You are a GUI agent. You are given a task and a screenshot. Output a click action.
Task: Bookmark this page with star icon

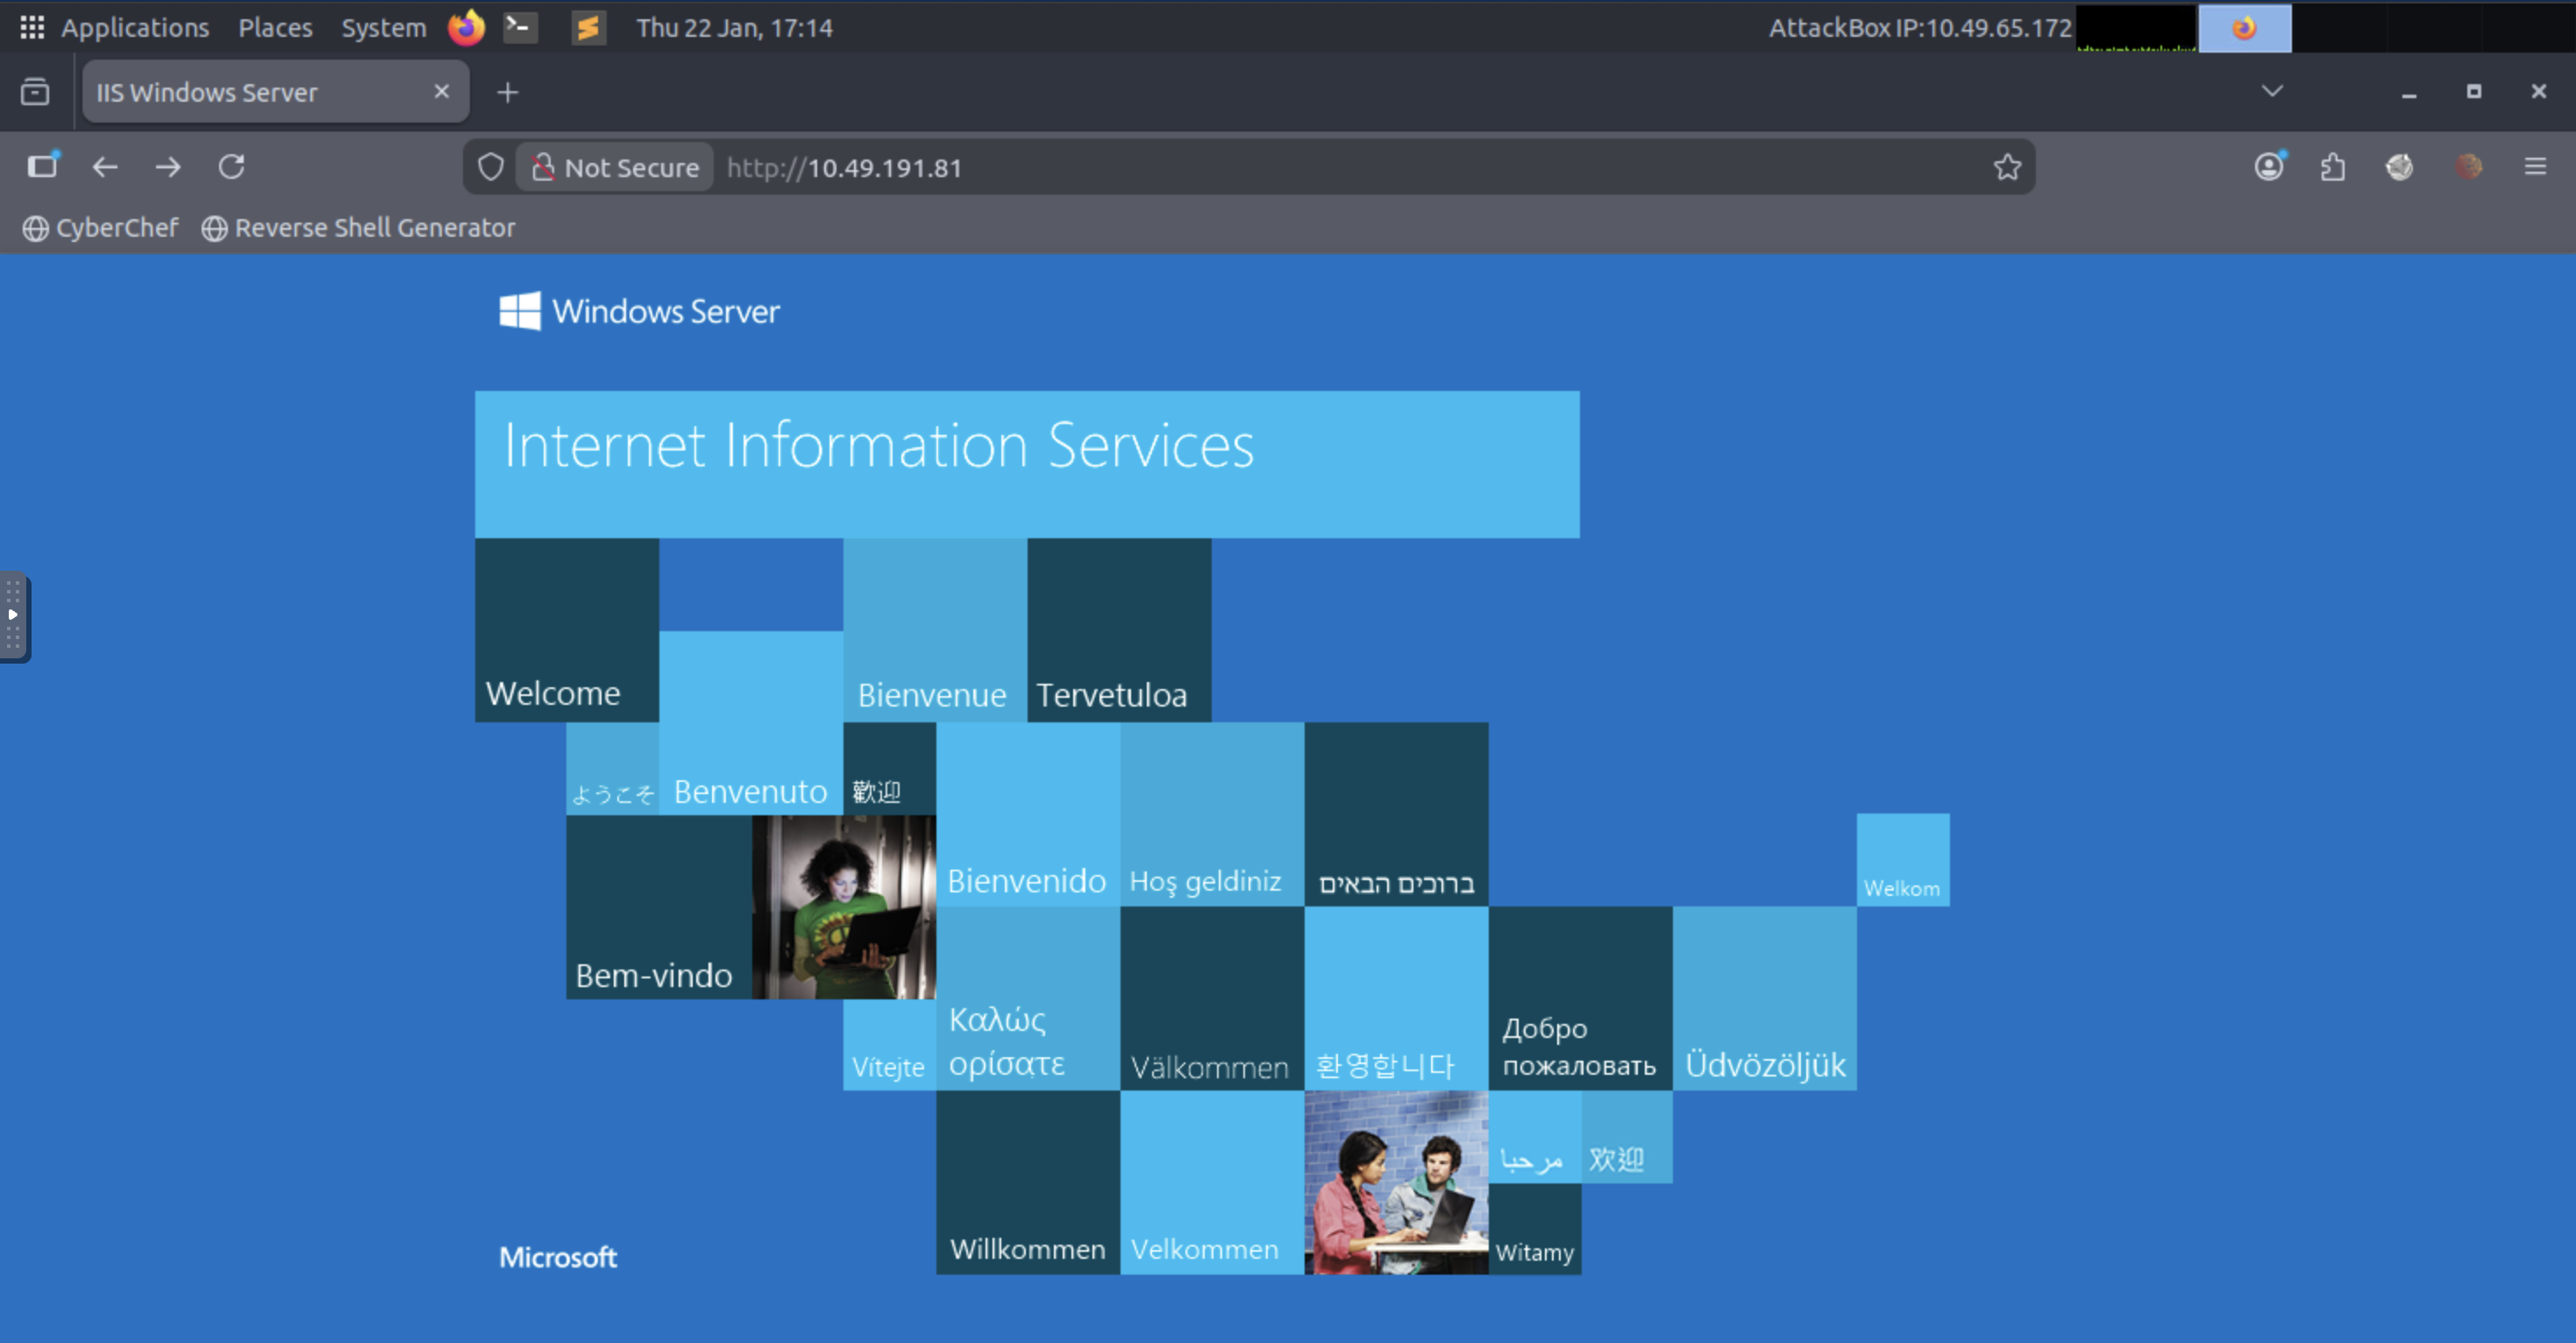point(2007,167)
